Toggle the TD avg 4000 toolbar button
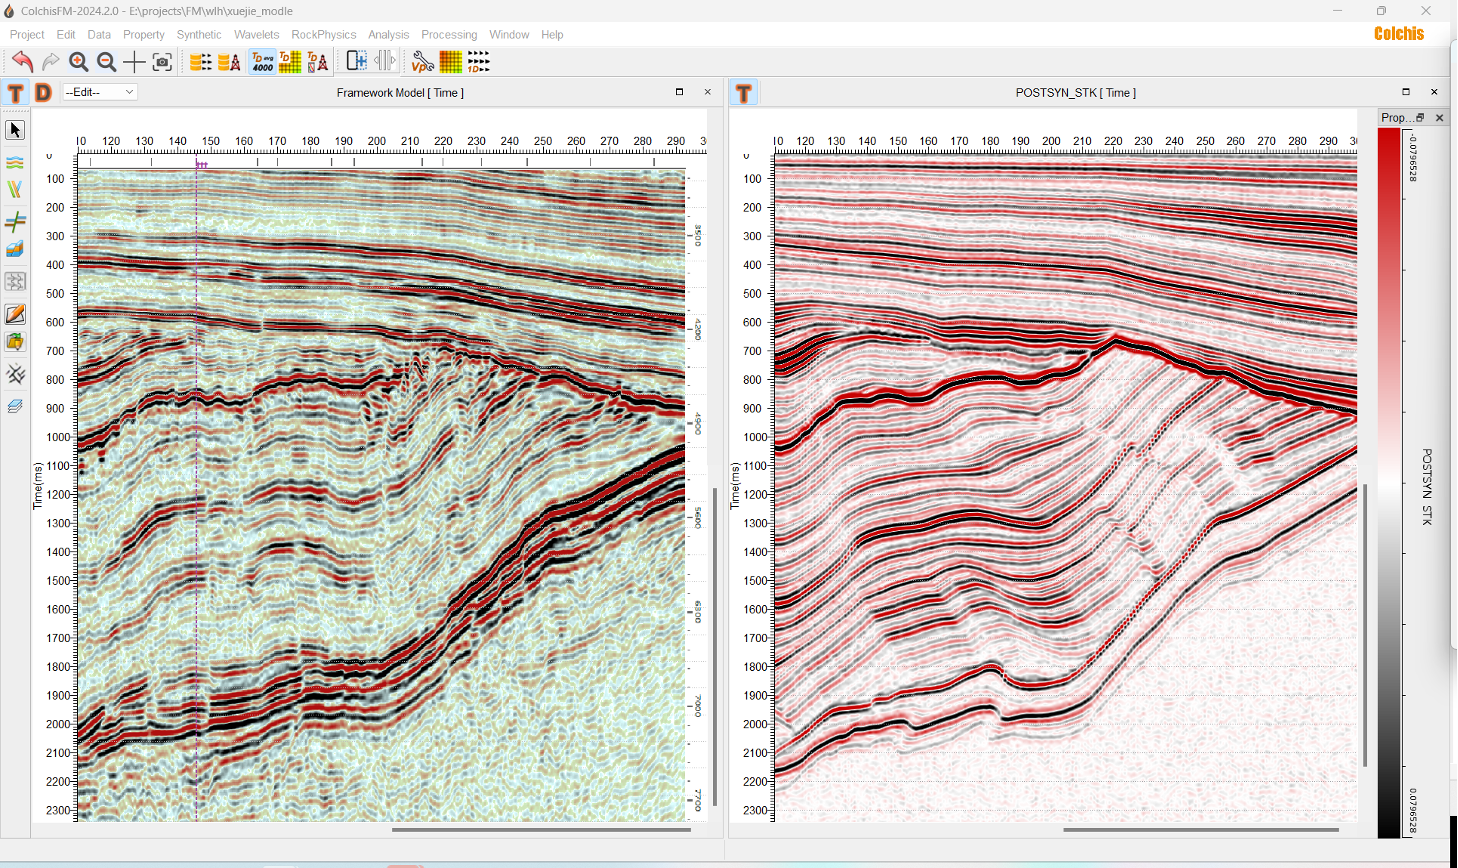The image size is (1458, 868). 262,62
